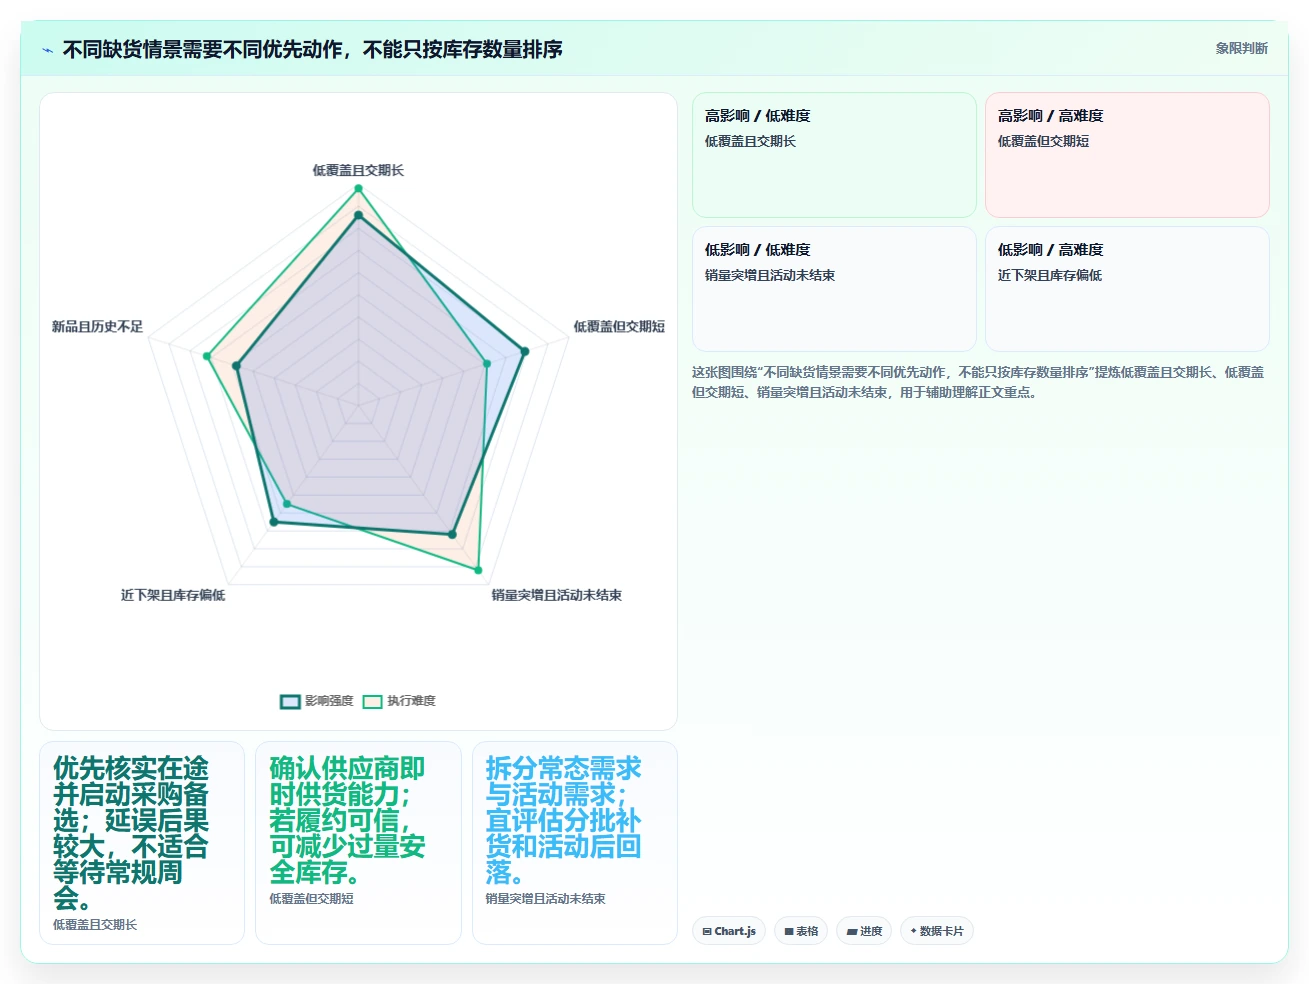Image resolution: width=1309 pixels, height=984 pixels.
Task: Click the lightning icon beside the title
Action: (47, 50)
